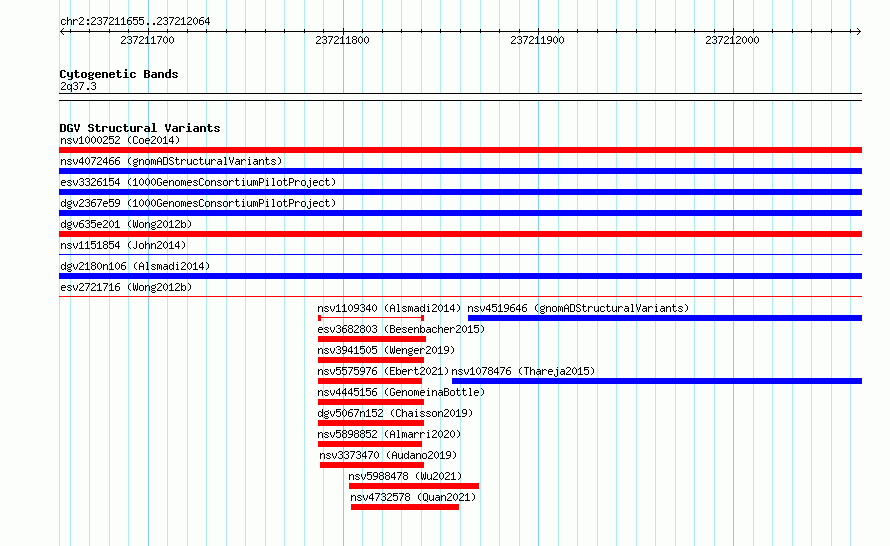Viewport: 890px width, 546px height.
Task: Open nsv1151854 (John2014) variant label
Action: pos(123,245)
